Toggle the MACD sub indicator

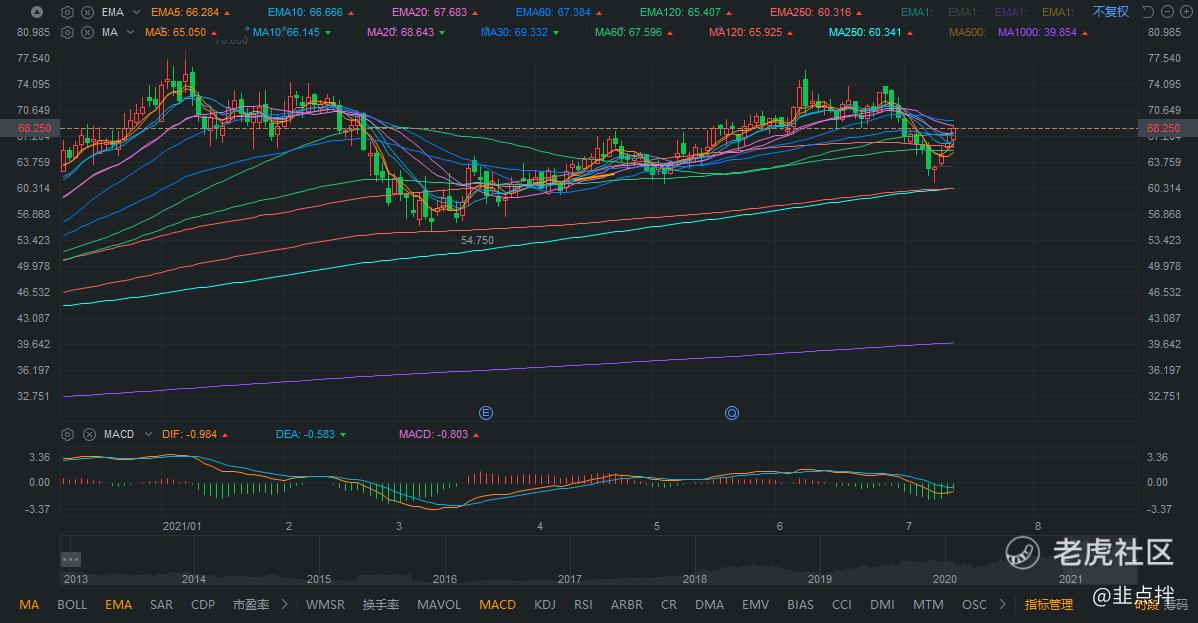(497, 605)
